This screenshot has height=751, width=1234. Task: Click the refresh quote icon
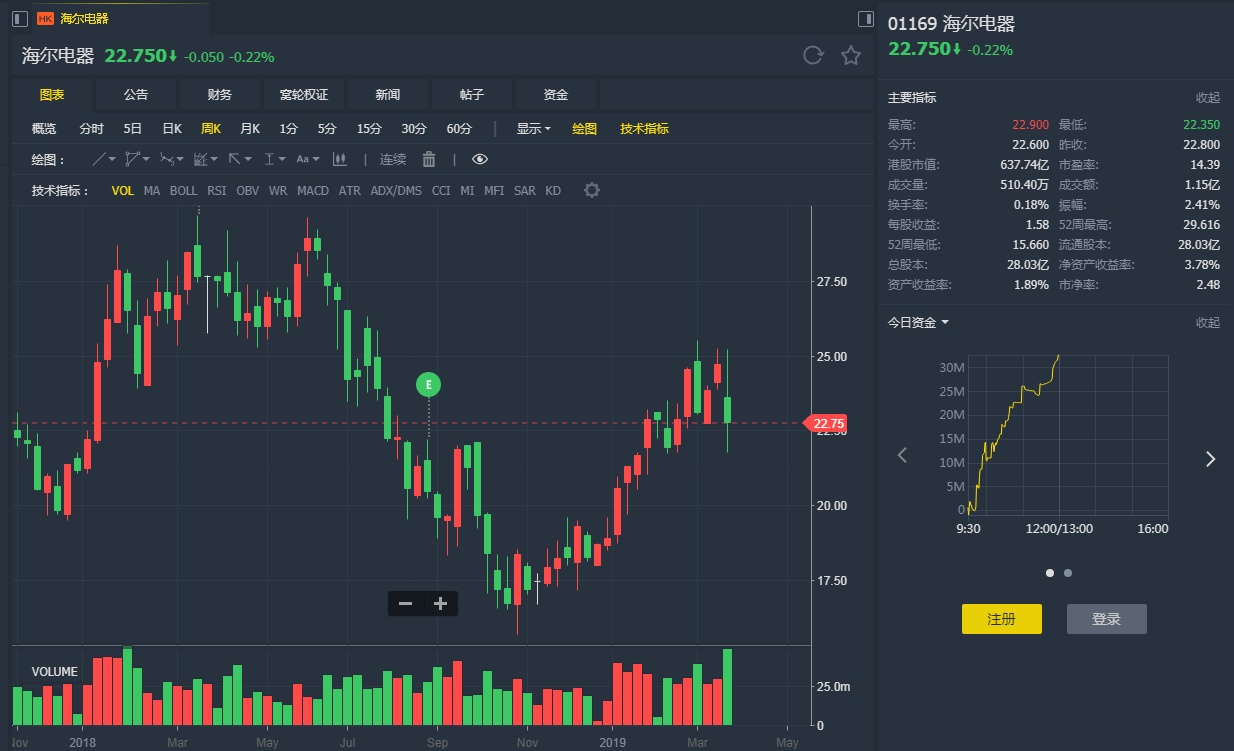tap(813, 55)
